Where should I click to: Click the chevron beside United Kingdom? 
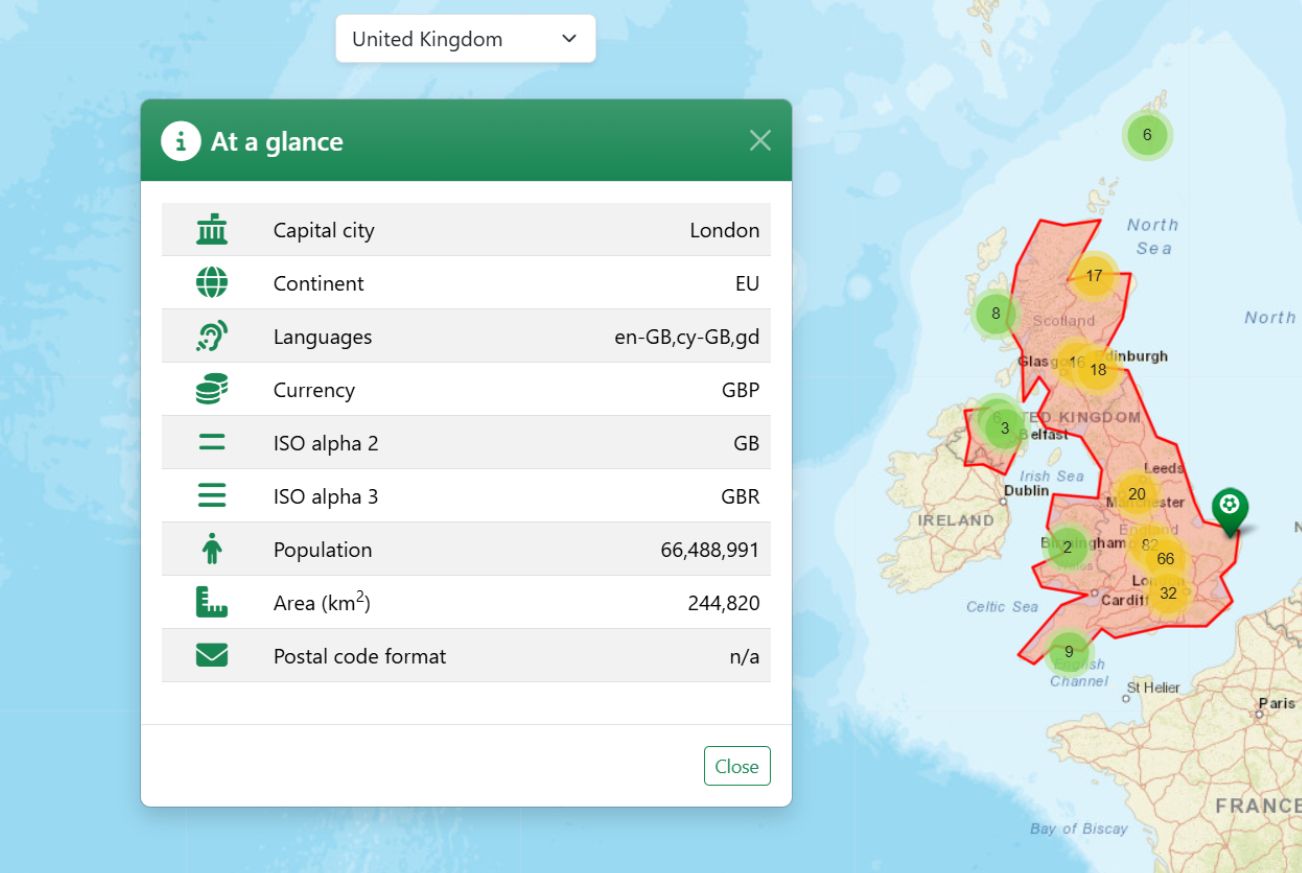pos(568,38)
